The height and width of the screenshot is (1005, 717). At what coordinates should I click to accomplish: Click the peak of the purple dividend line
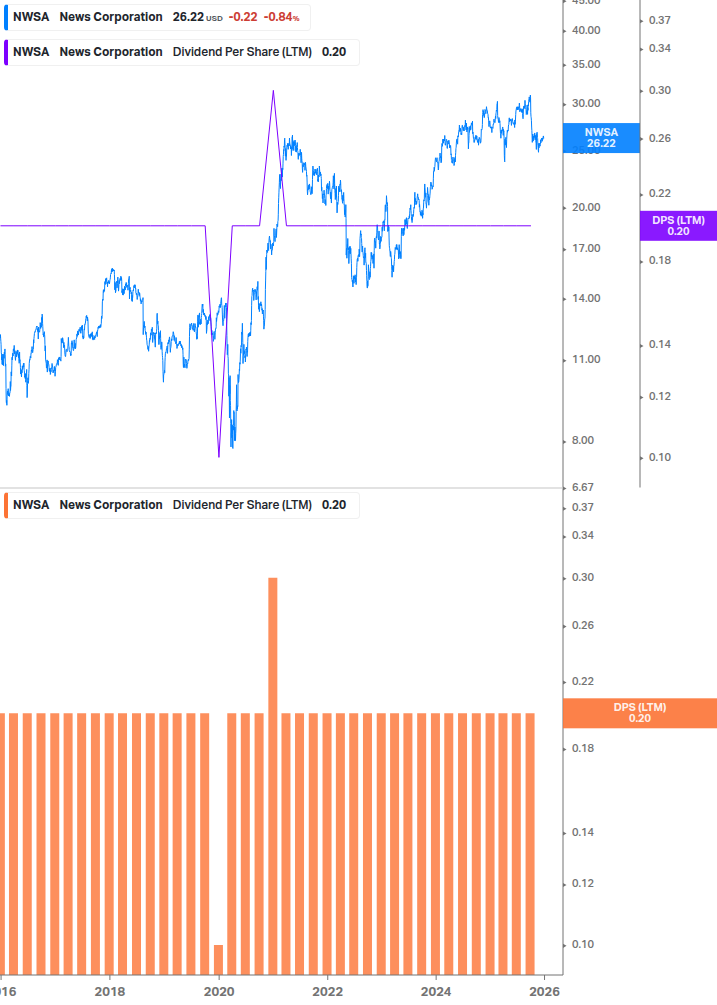point(274,92)
